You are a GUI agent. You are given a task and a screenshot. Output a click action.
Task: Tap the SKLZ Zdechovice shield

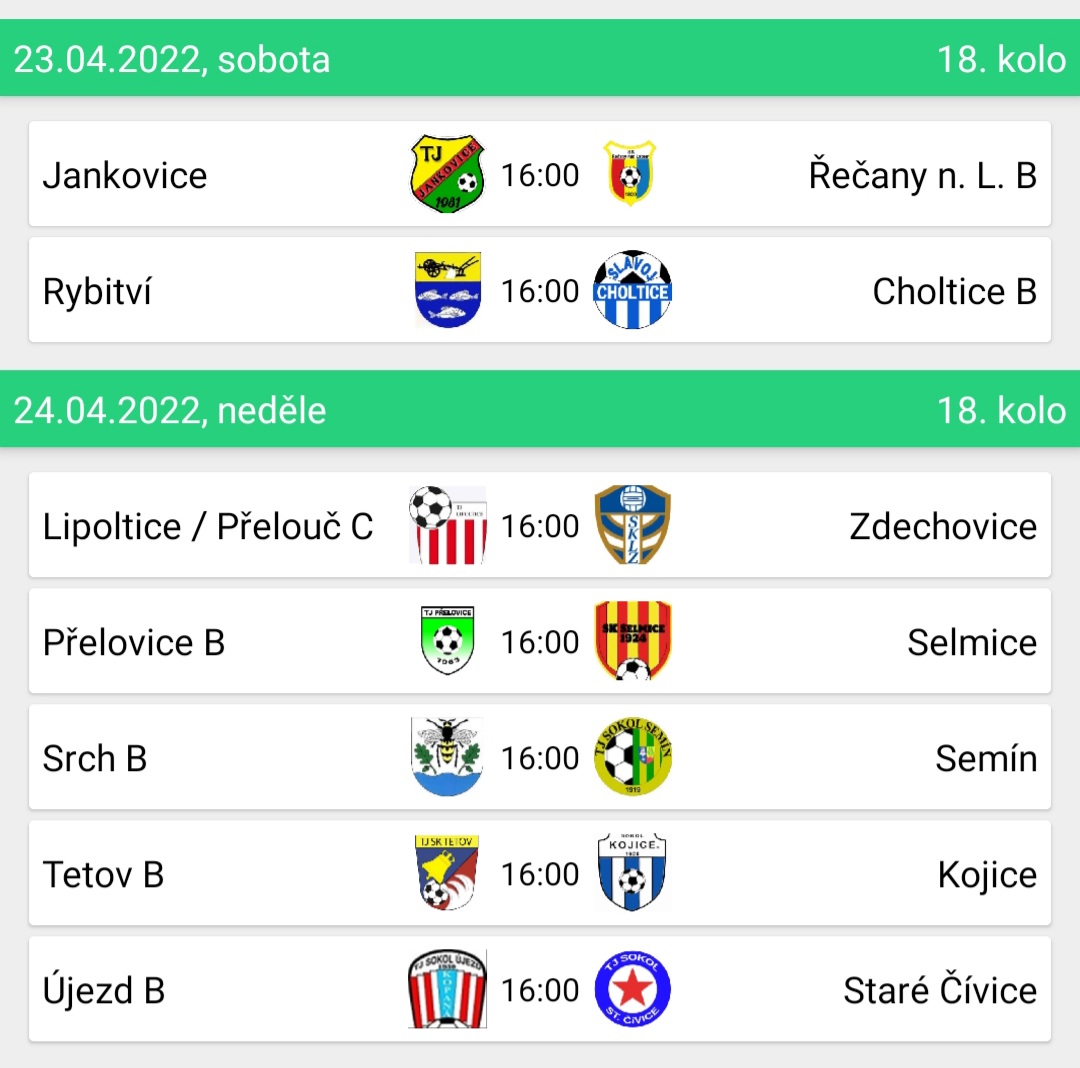point(632,525)
